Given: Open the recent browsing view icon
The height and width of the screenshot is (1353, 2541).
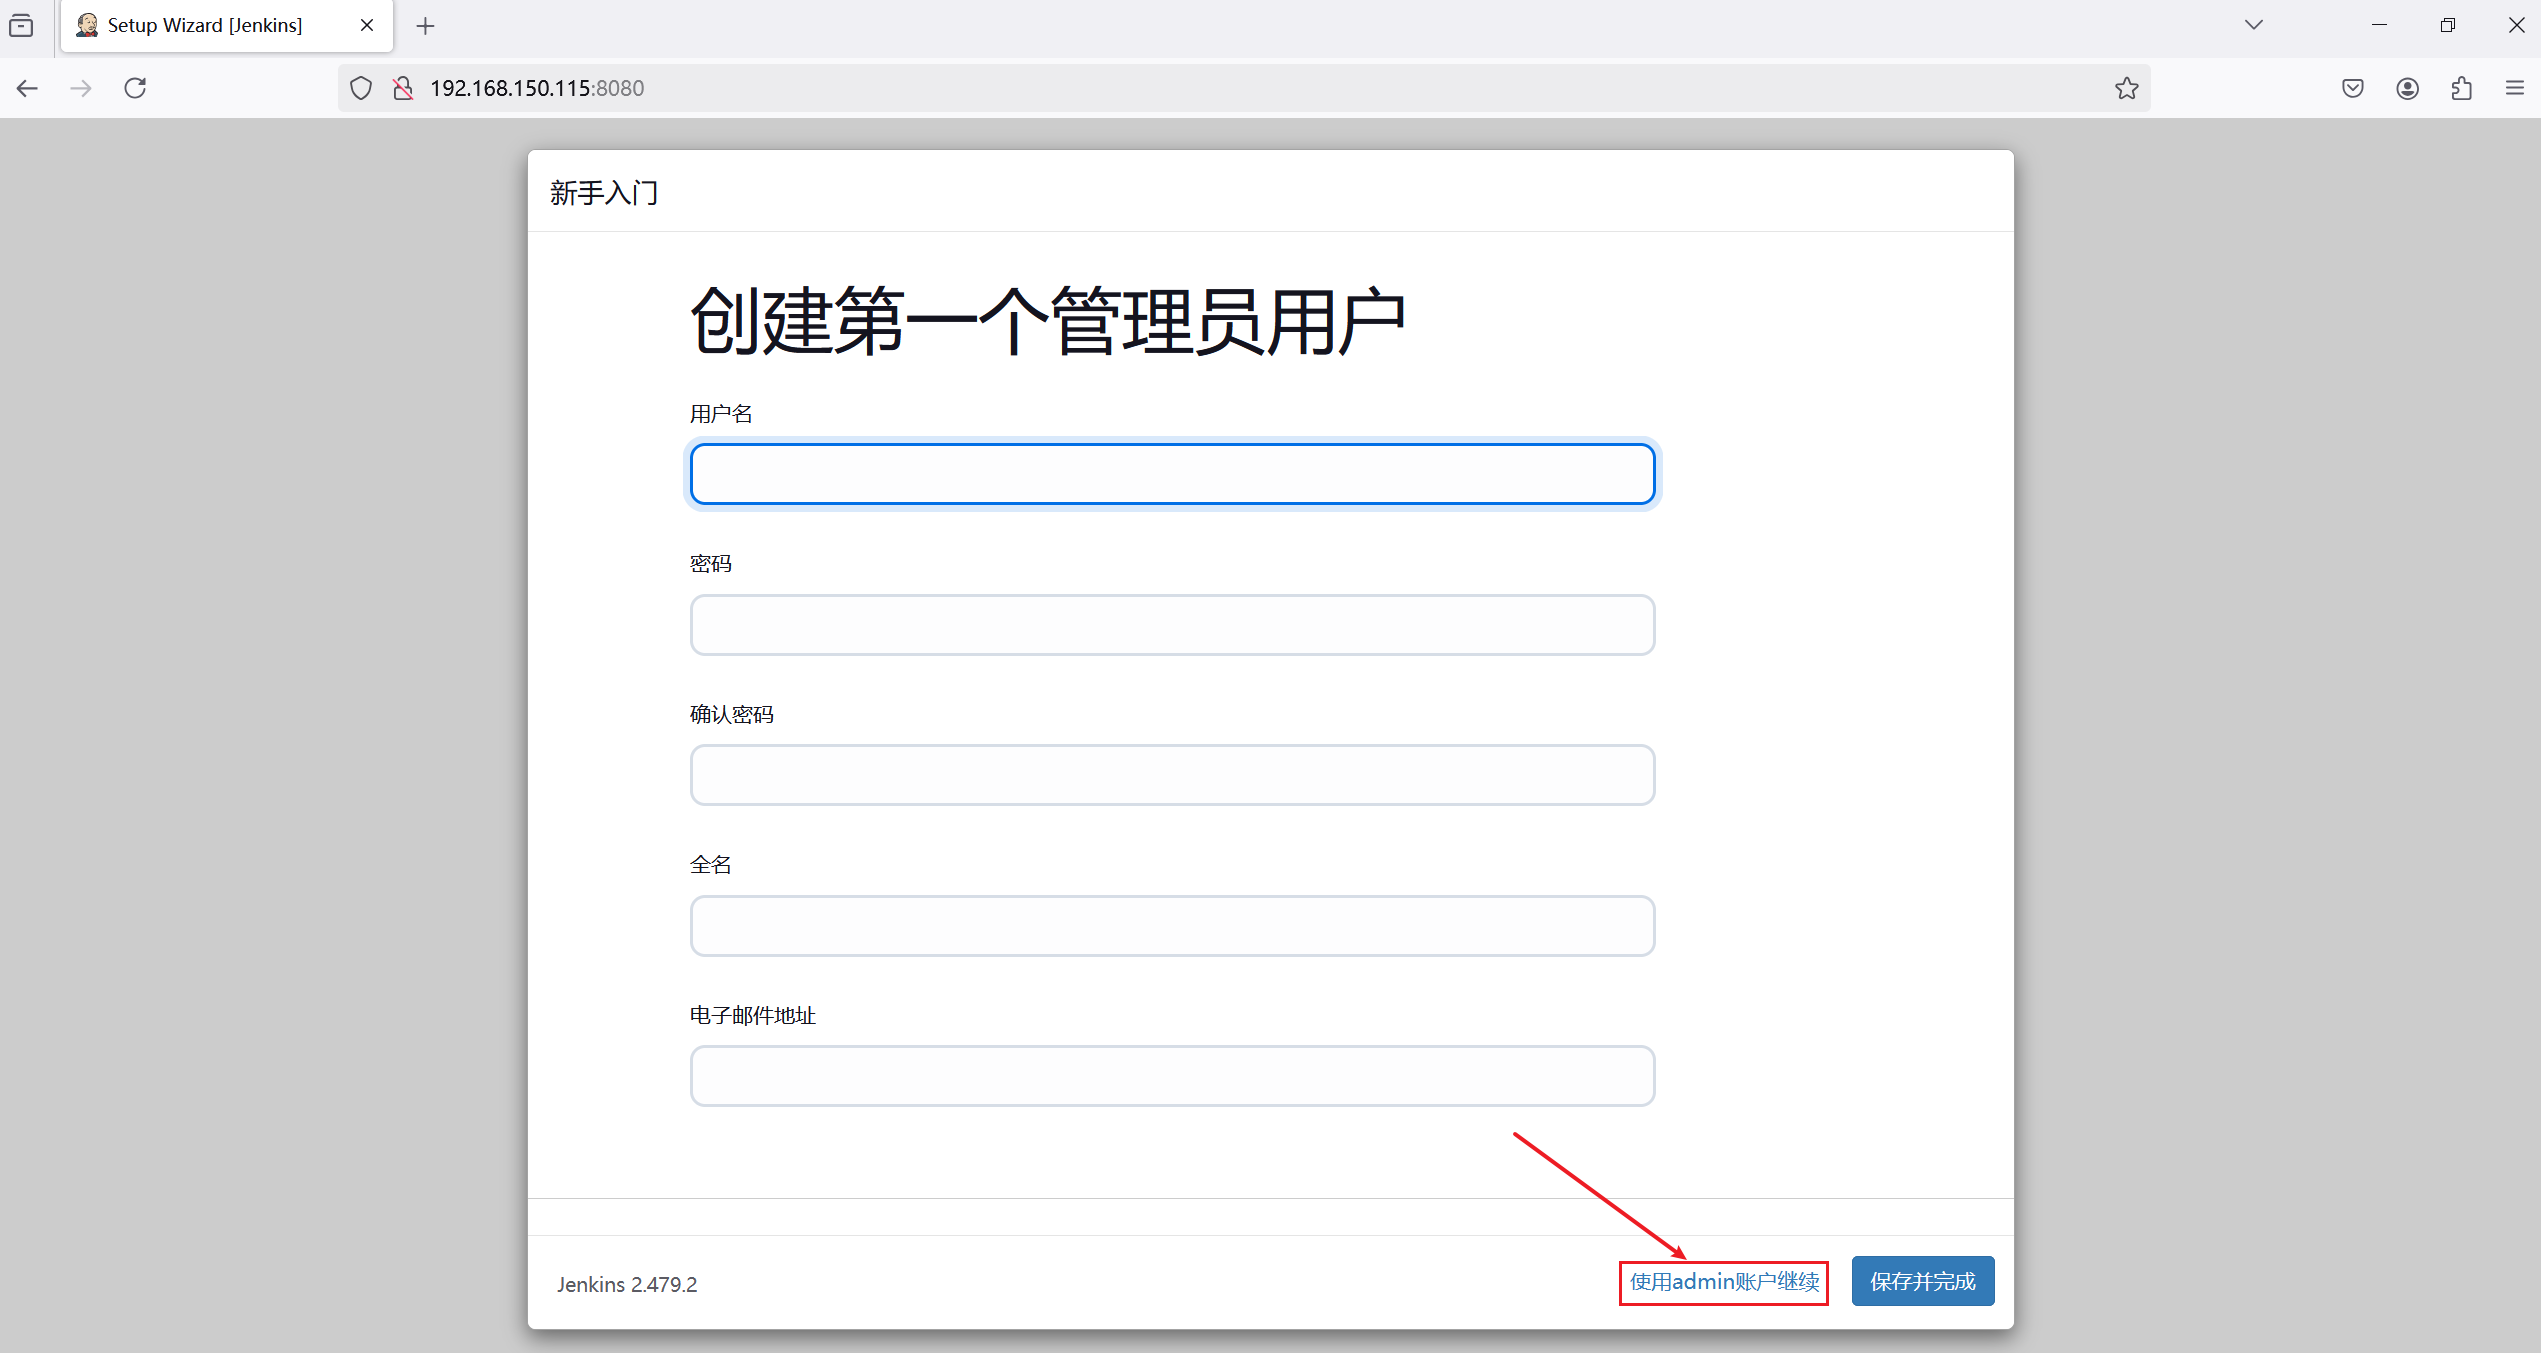Looking at the screenshot, I should pyautogui.click(x=21, y=25).
